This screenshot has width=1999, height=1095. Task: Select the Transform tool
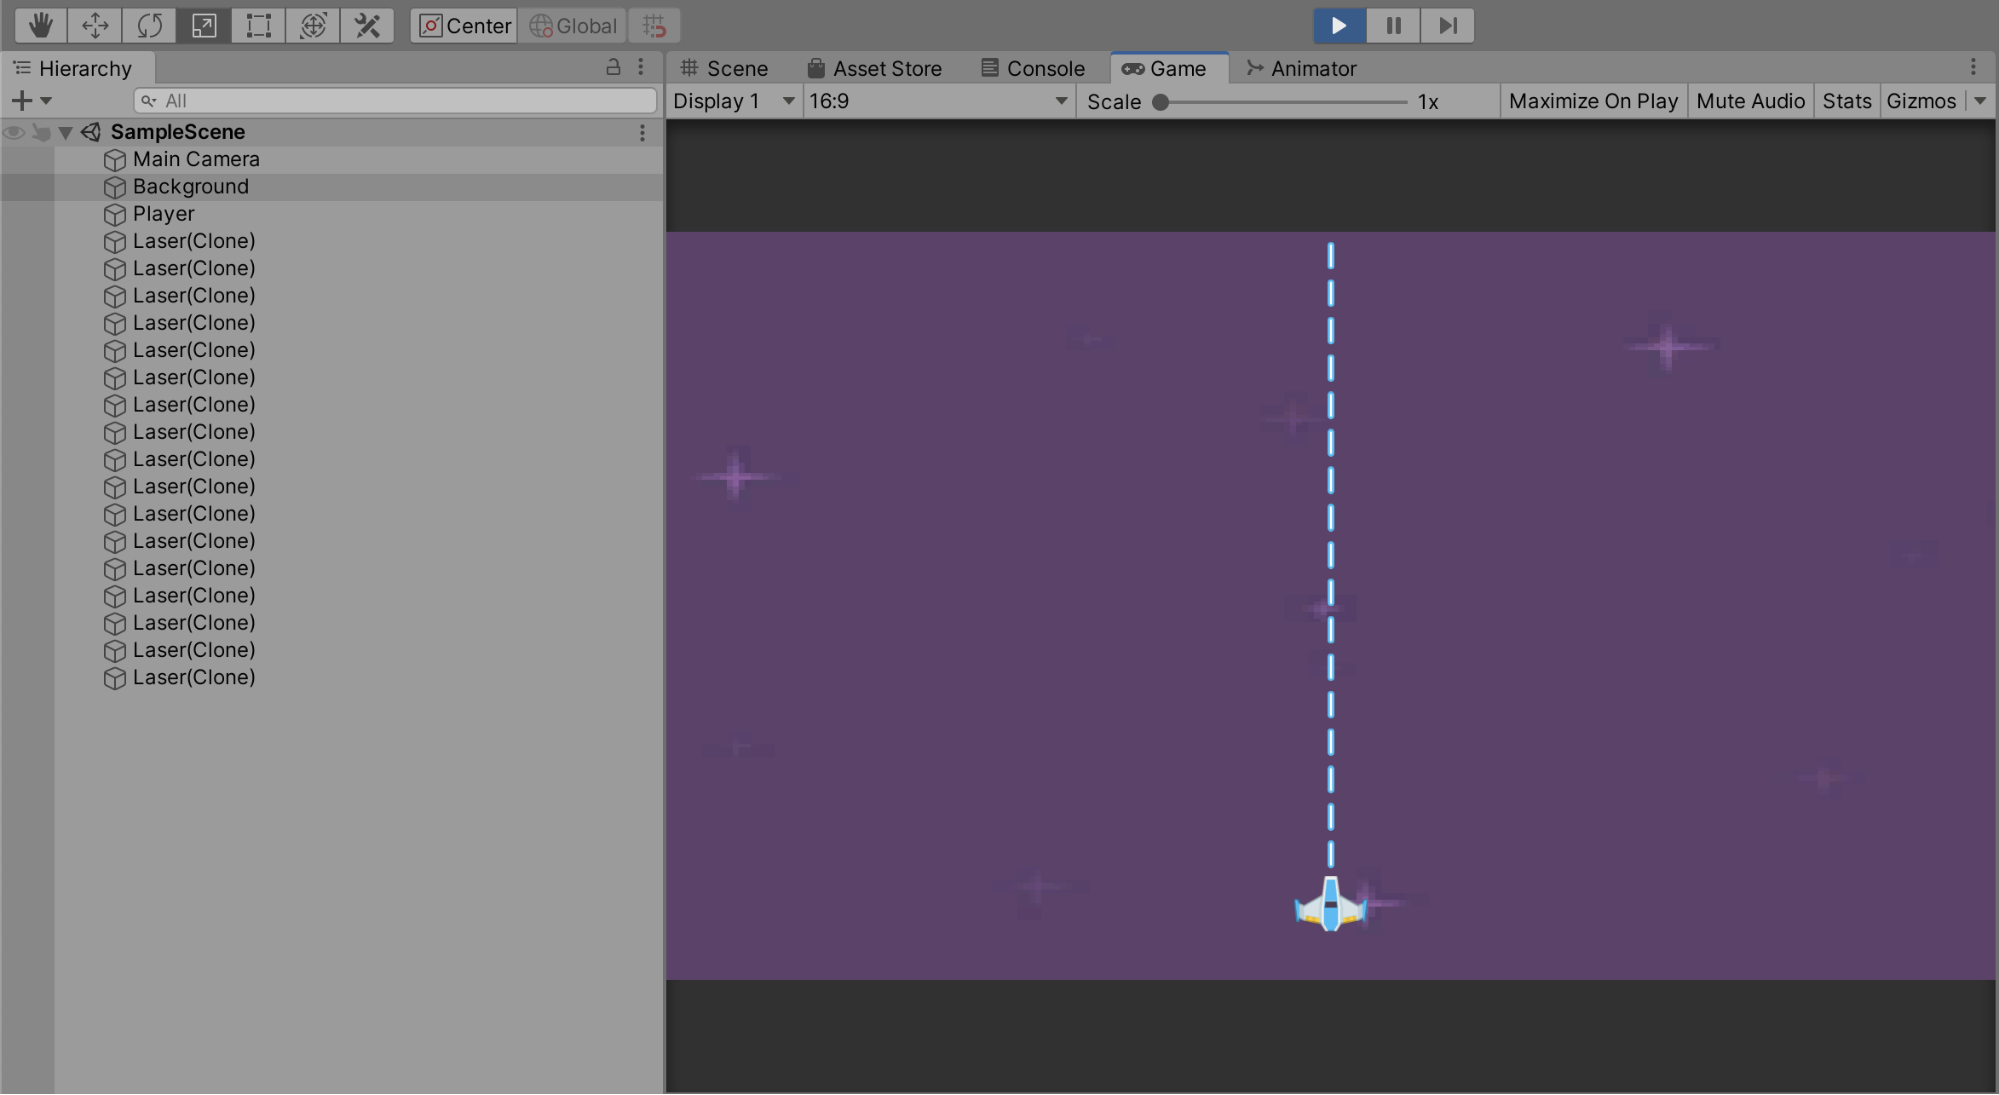(x=313, y=25)
